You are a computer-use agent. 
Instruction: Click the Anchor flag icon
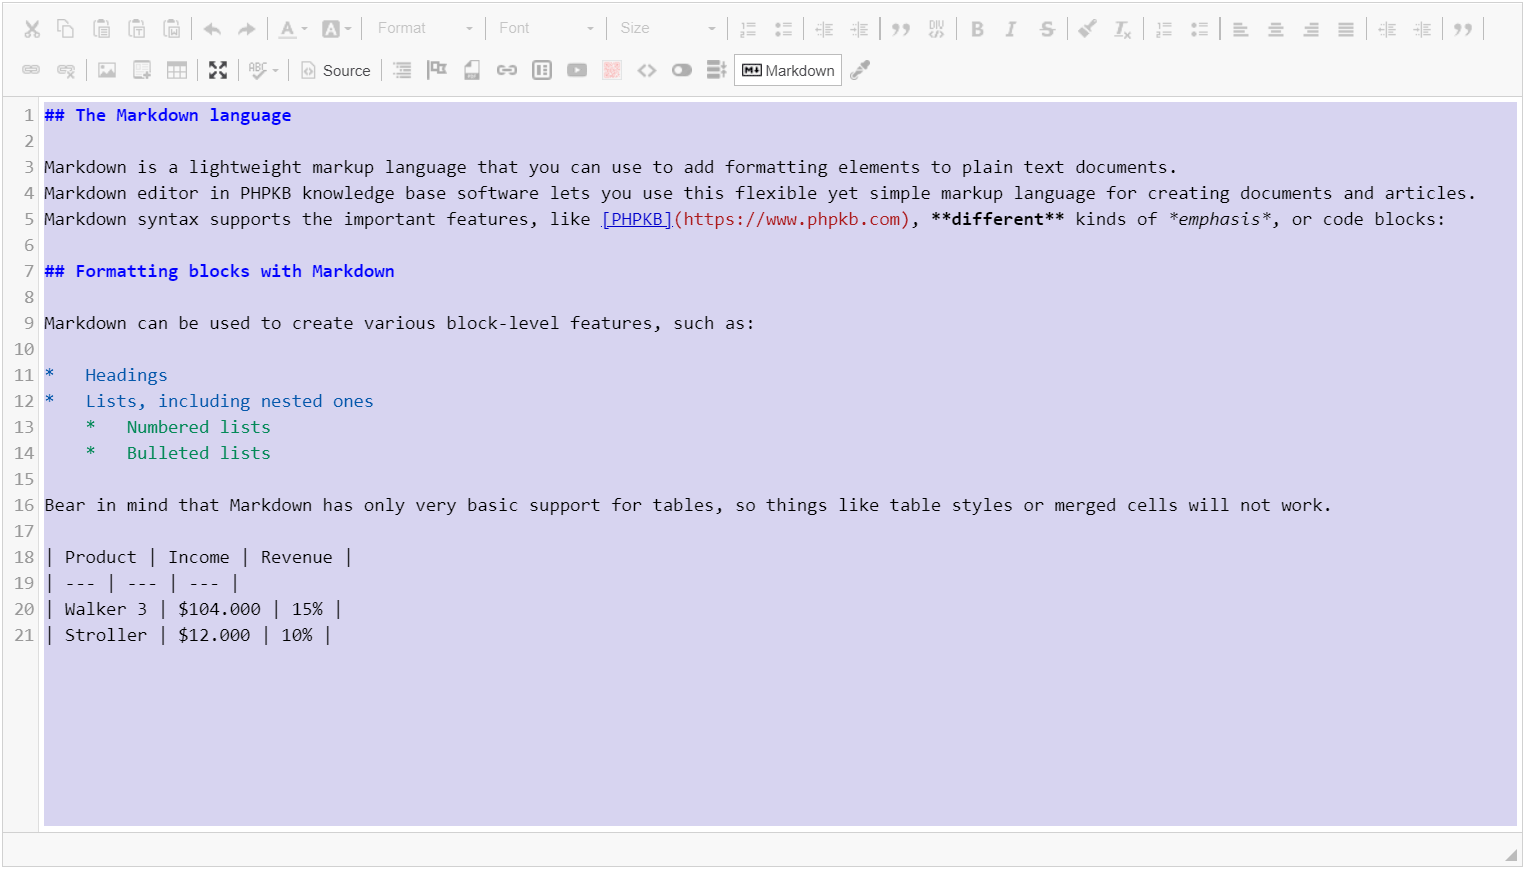pos(437,70)
